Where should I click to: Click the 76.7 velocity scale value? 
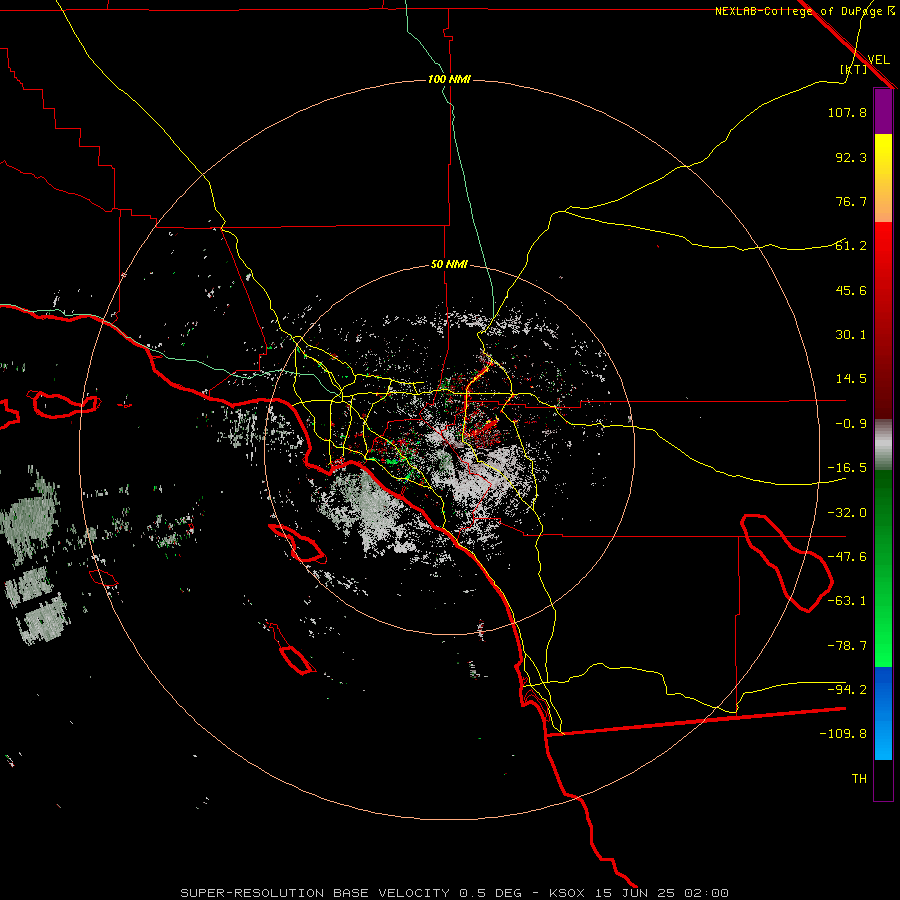coord(851,201)
